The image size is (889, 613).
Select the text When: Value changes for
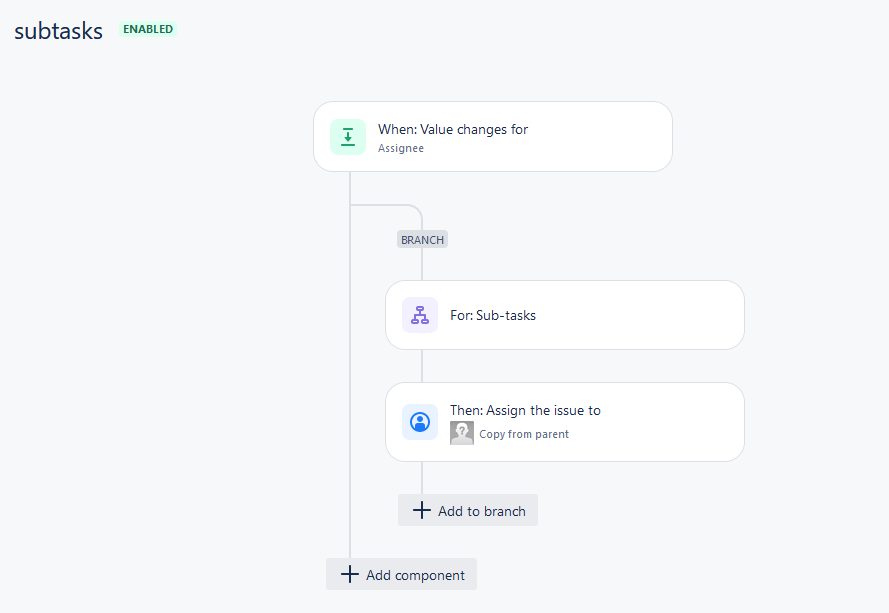(x=451, y=129)
